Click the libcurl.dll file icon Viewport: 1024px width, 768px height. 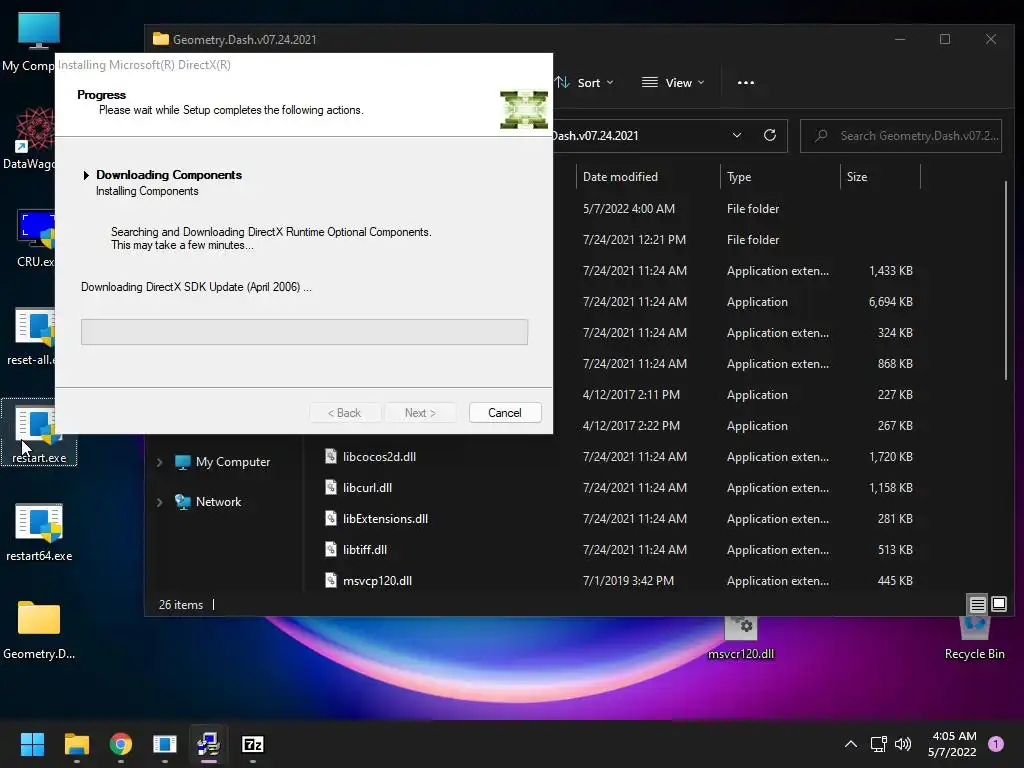click(x=331, y=487)
